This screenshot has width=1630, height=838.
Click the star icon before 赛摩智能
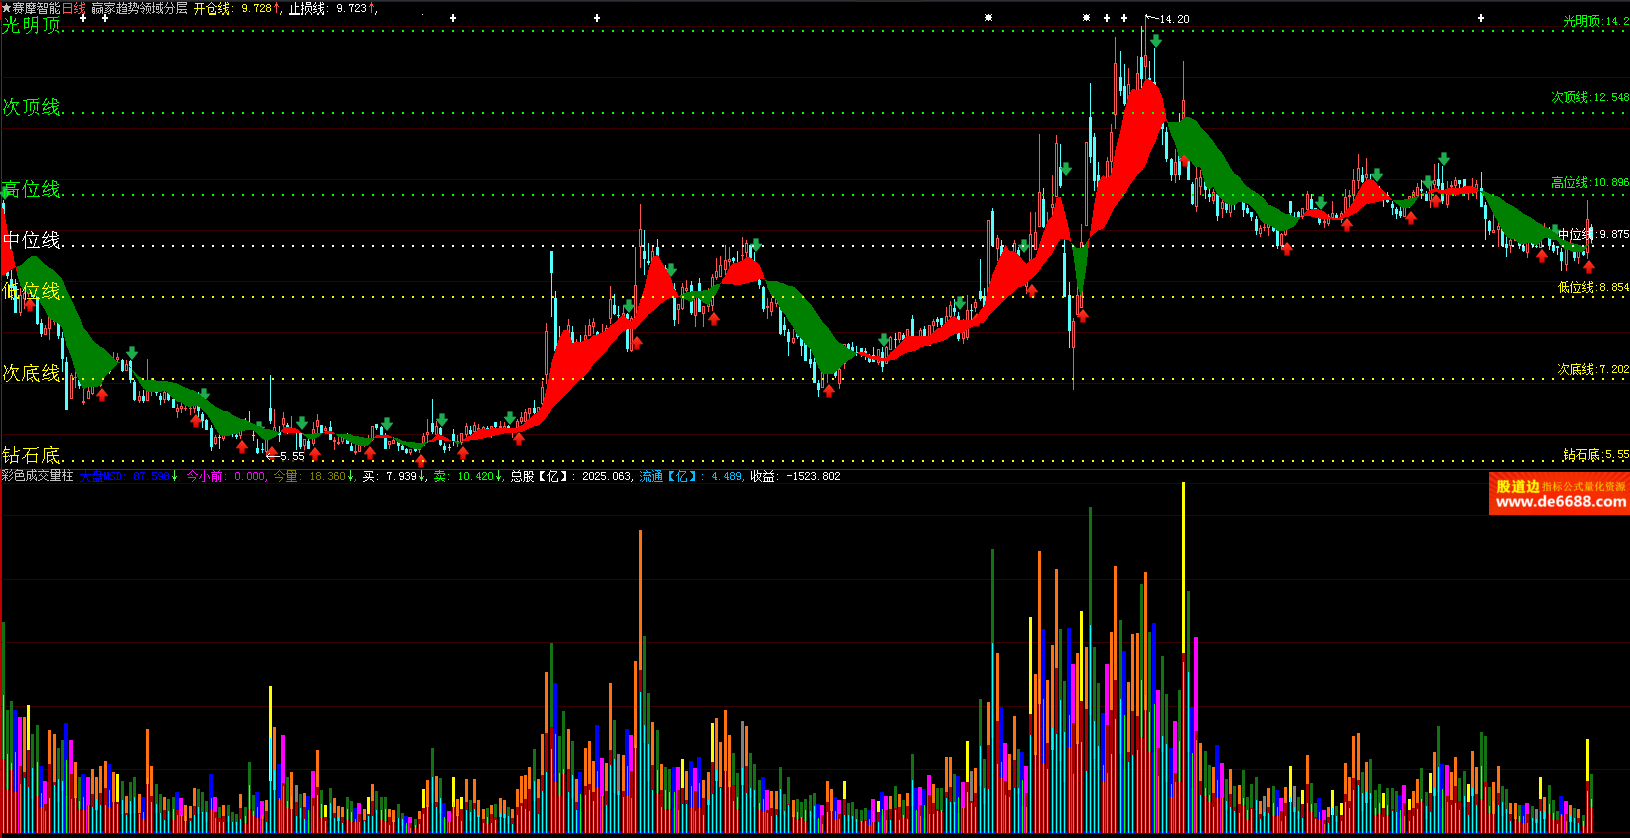pos(6,8)
